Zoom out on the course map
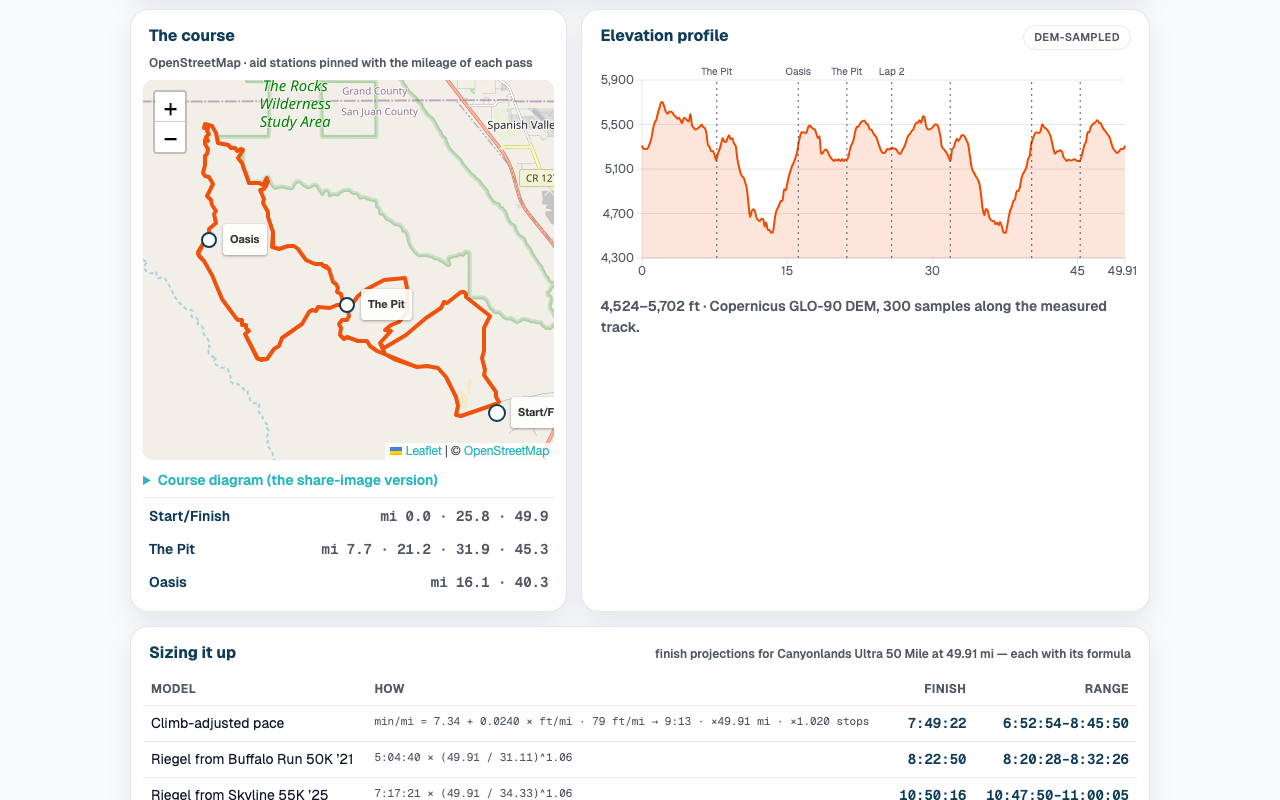 [x=170, y=138]
